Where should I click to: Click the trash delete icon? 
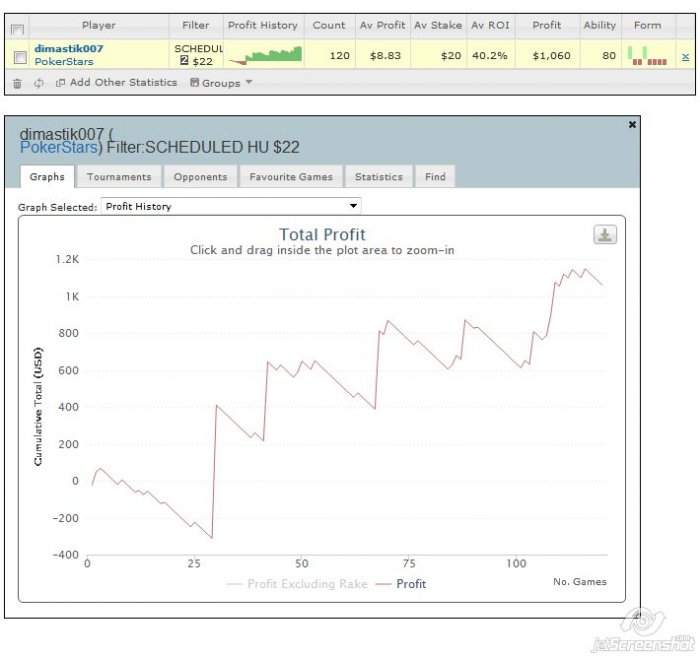click(17, 83)
